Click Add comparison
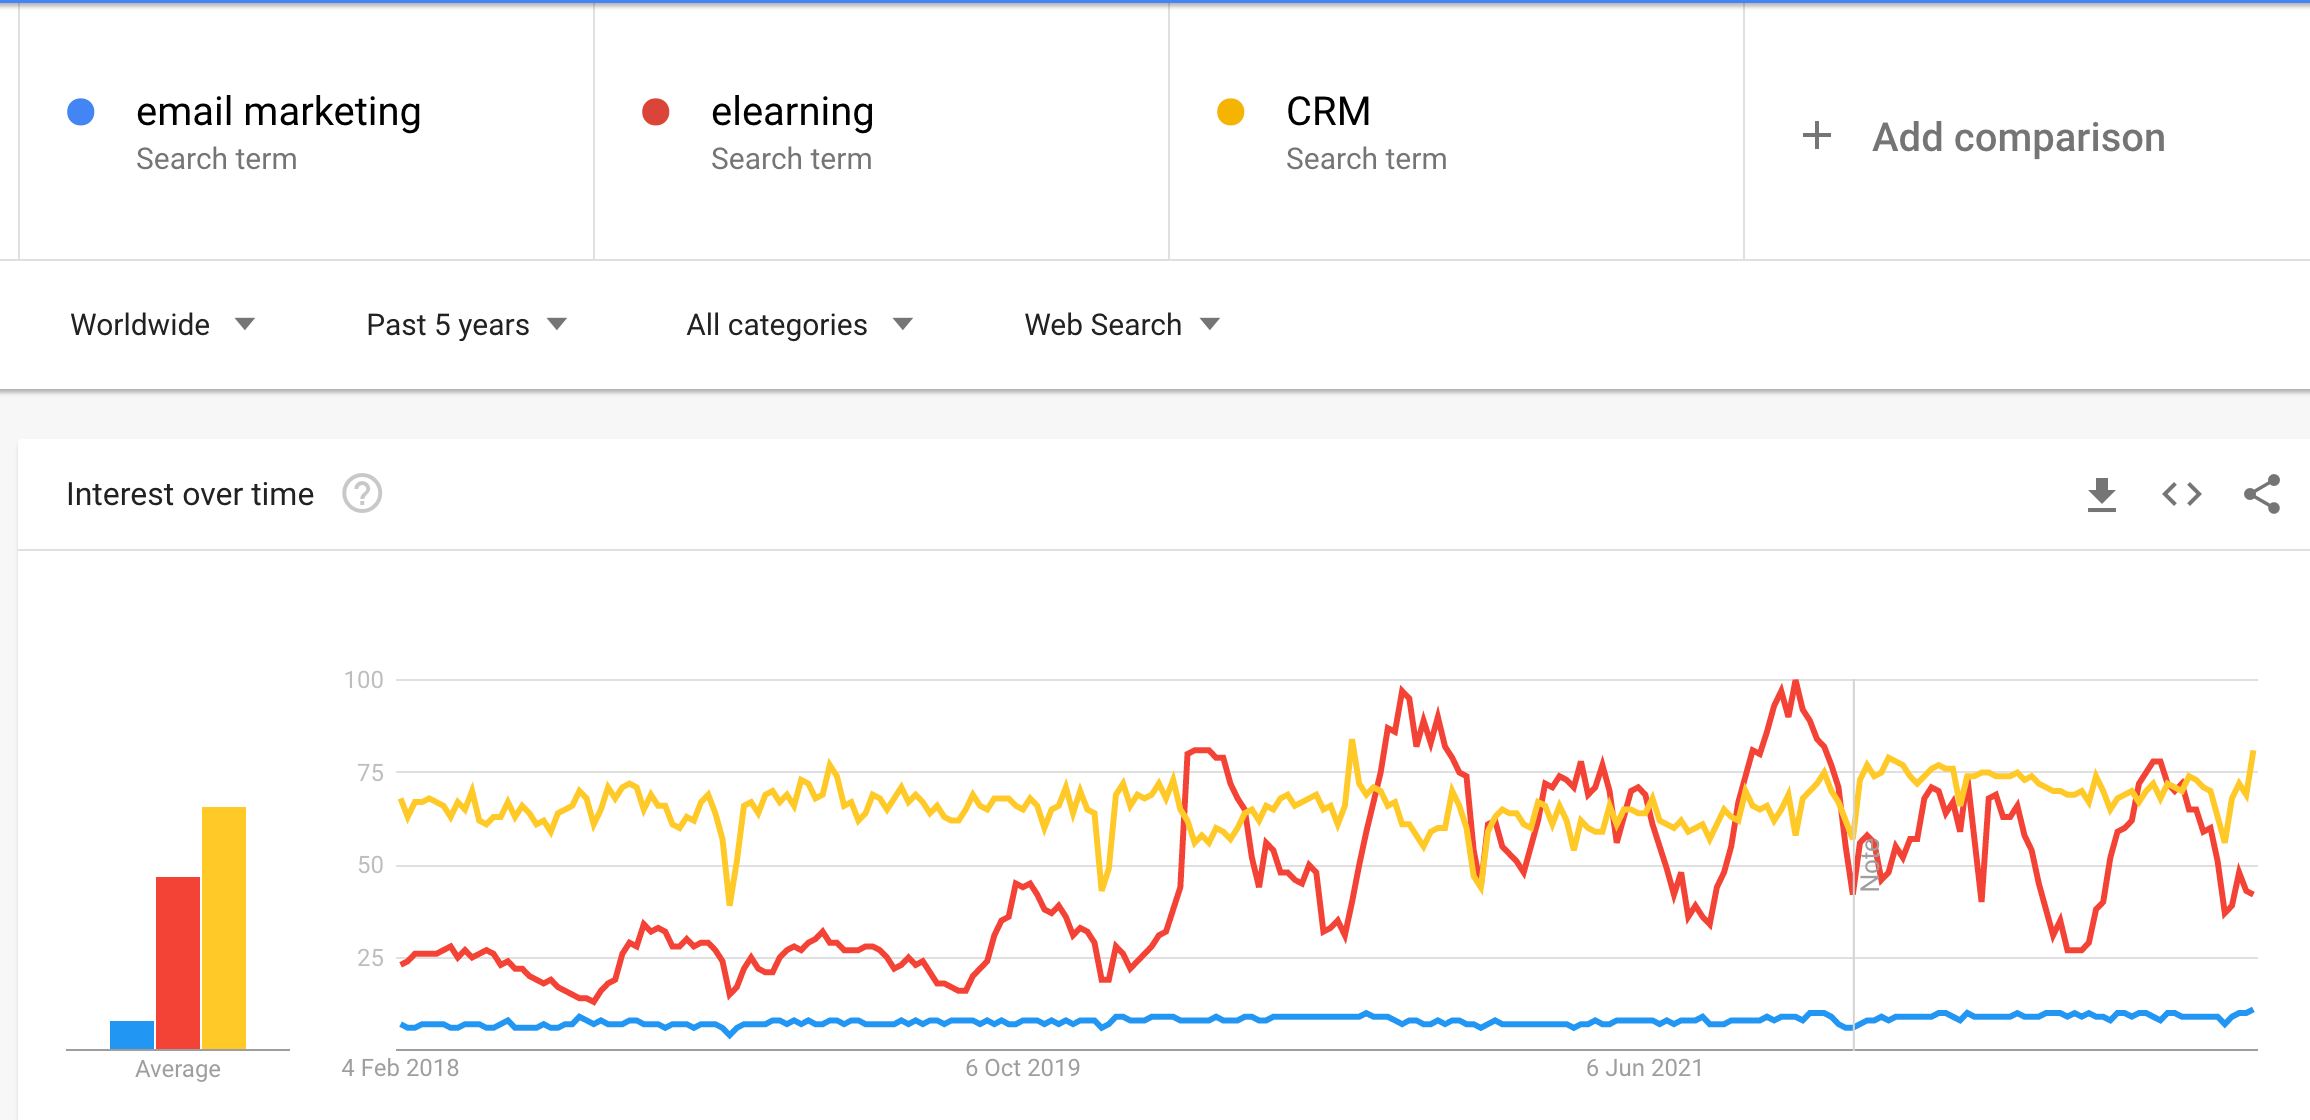 (2018, 137)
